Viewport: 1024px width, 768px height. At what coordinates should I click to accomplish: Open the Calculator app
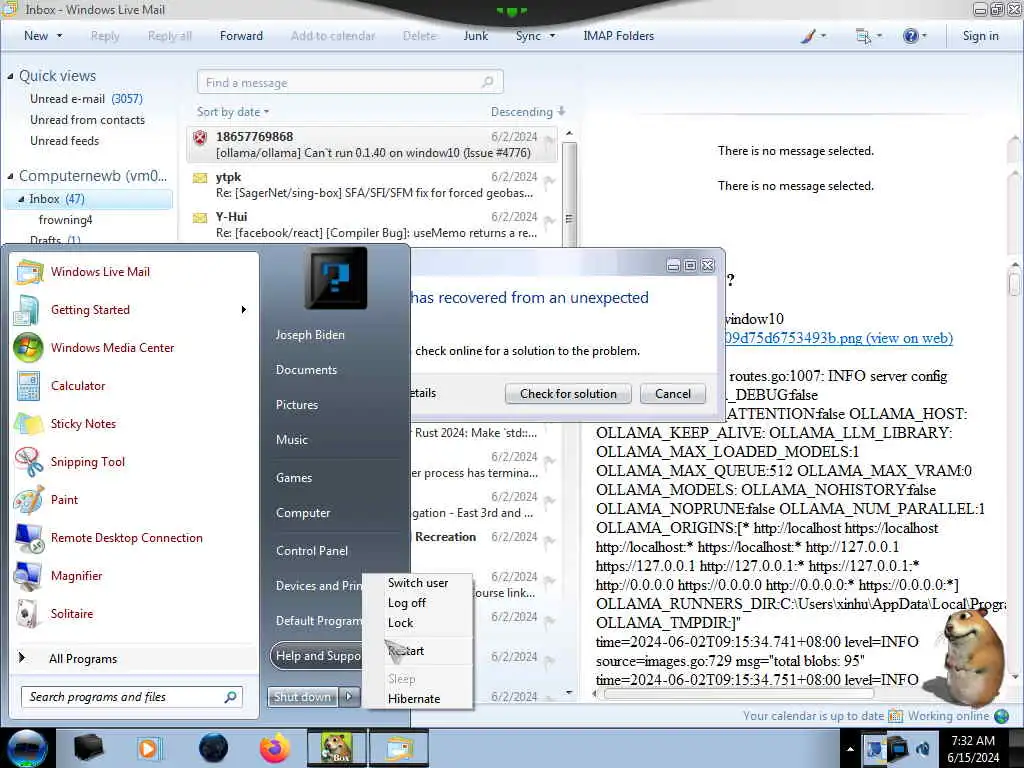[x=78, y=385]
